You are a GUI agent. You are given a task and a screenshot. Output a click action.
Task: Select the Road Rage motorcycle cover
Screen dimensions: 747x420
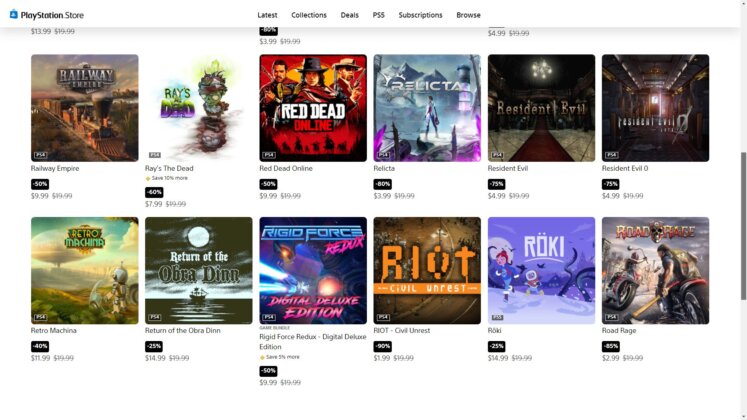[656, 270]
